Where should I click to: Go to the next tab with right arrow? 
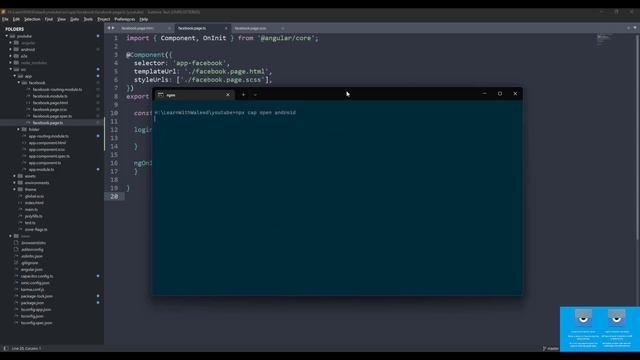[x=113, y=28]
